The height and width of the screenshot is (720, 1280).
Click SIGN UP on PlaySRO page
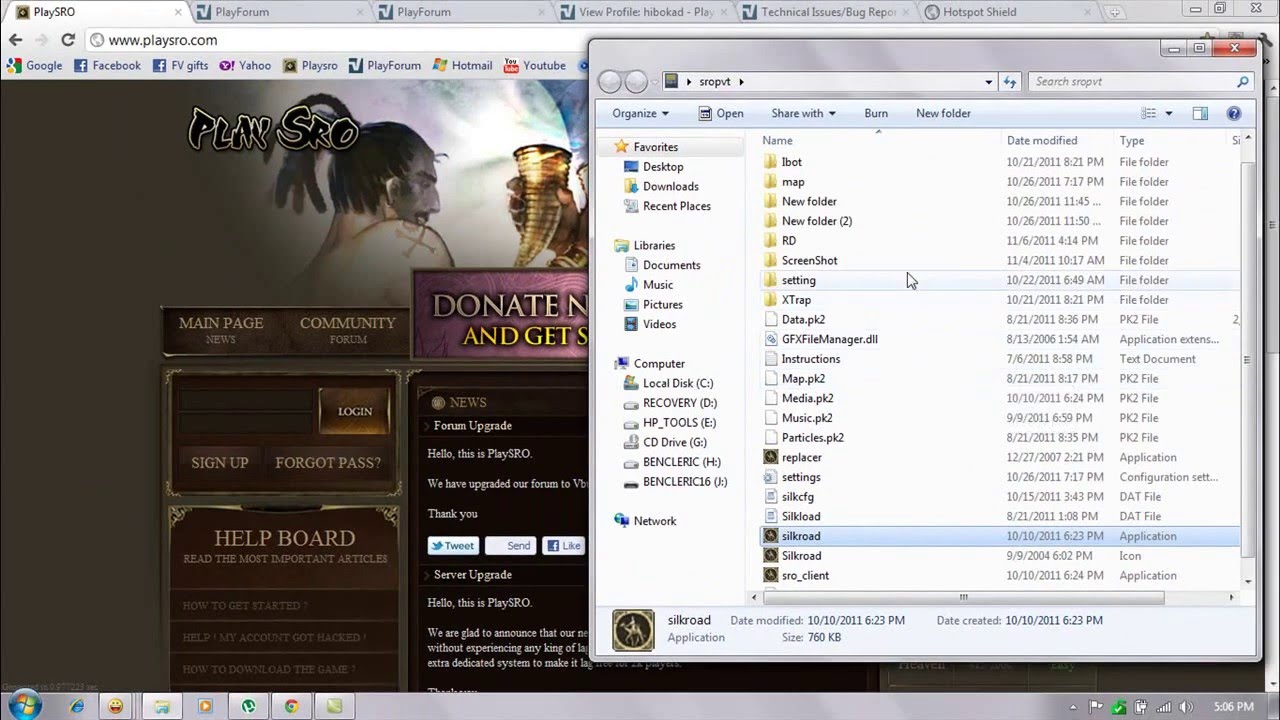coord(220,463)
